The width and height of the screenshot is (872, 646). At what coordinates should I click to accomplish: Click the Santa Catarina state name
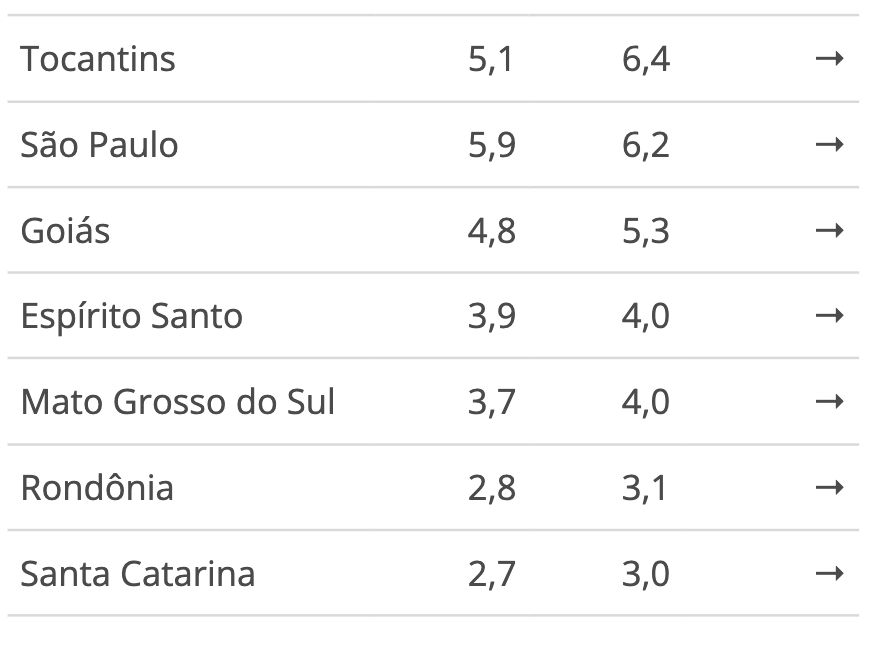138,573
